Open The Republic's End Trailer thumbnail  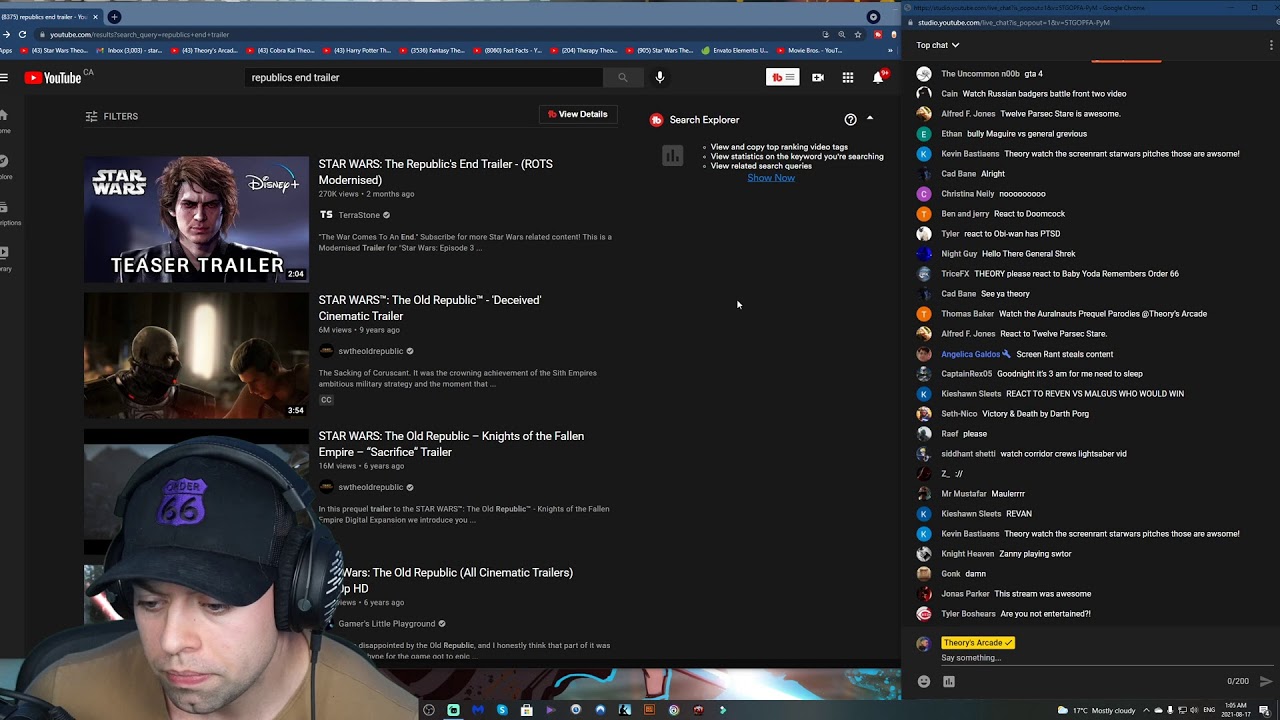click(197, 220)
